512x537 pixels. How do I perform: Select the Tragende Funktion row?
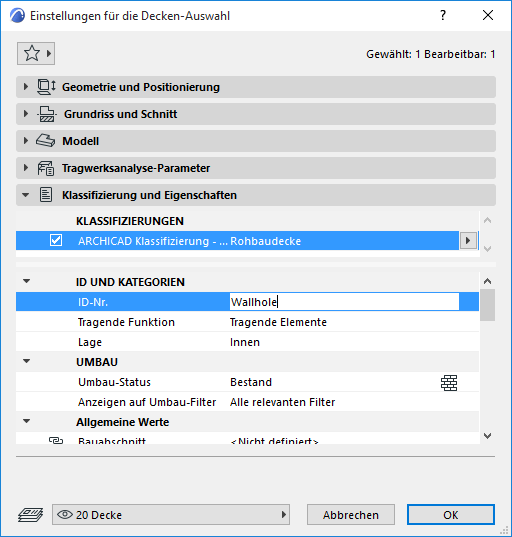(x=247, y=322)
